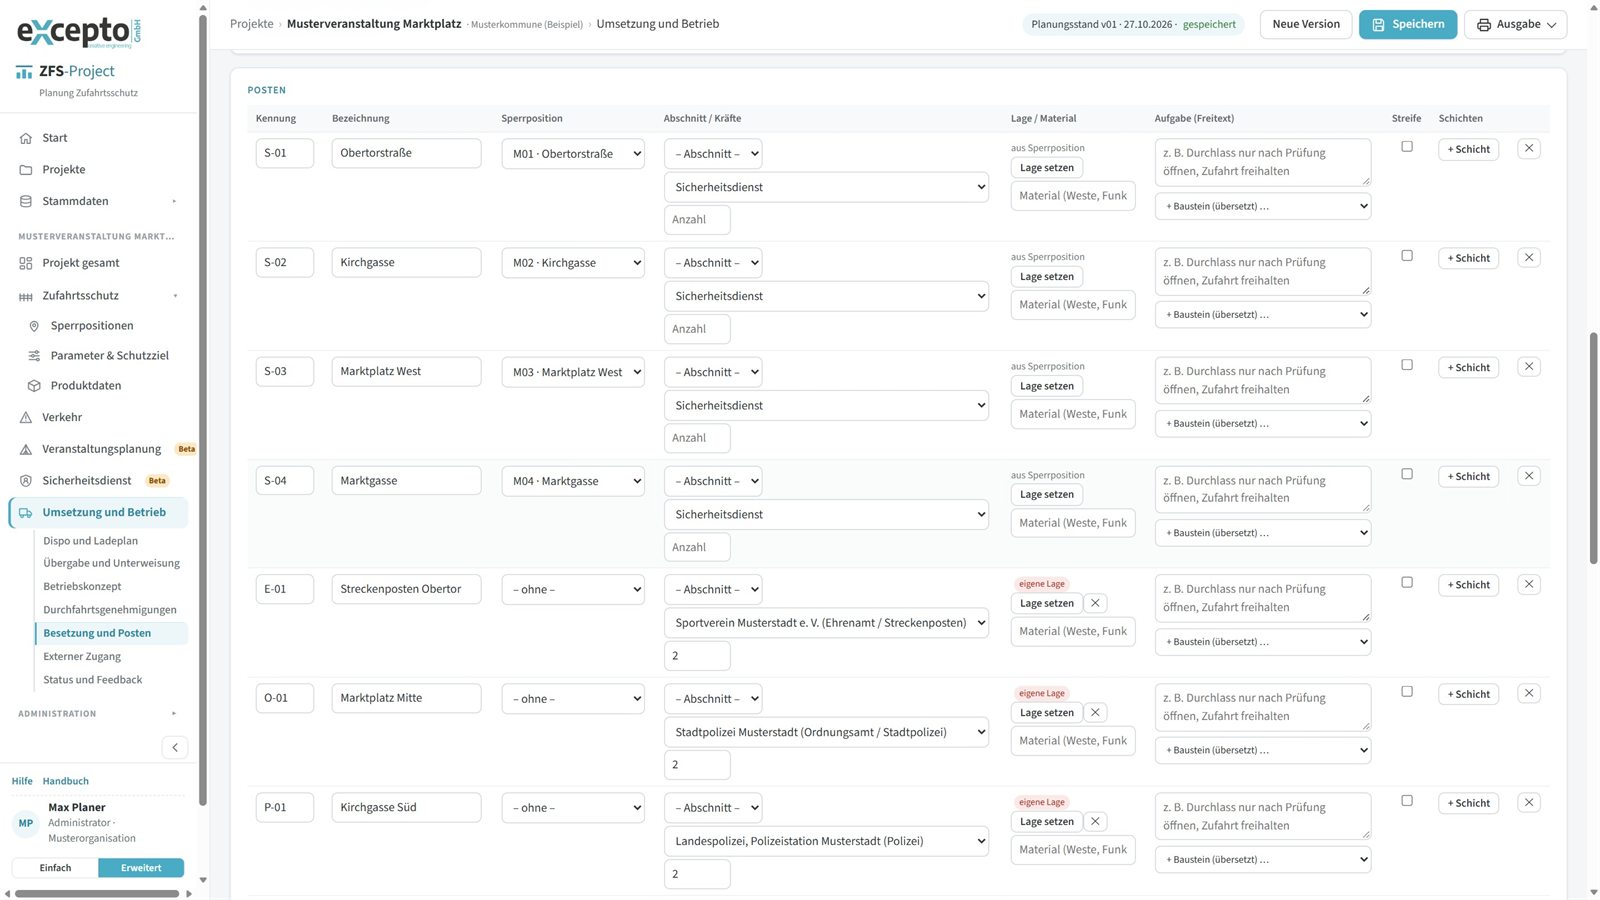Collapse sidebar with the chevron button

pos(175,747)
